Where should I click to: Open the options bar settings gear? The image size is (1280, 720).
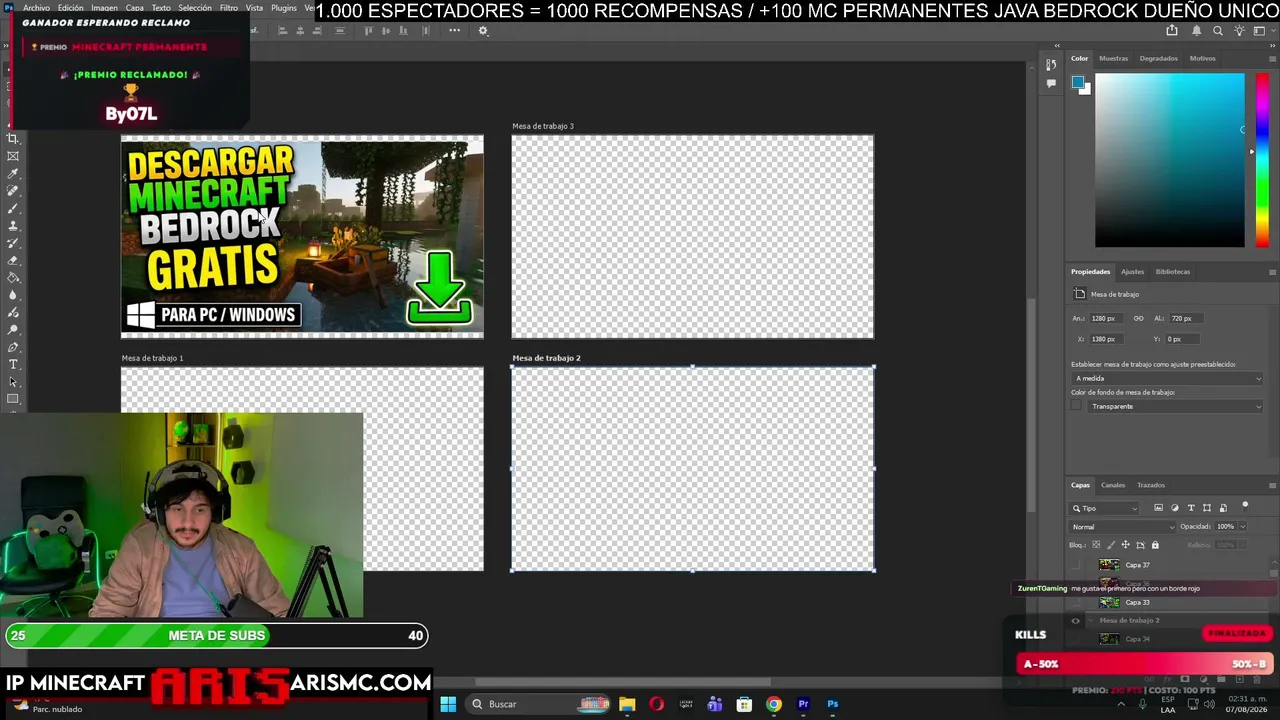coord(483,31)
